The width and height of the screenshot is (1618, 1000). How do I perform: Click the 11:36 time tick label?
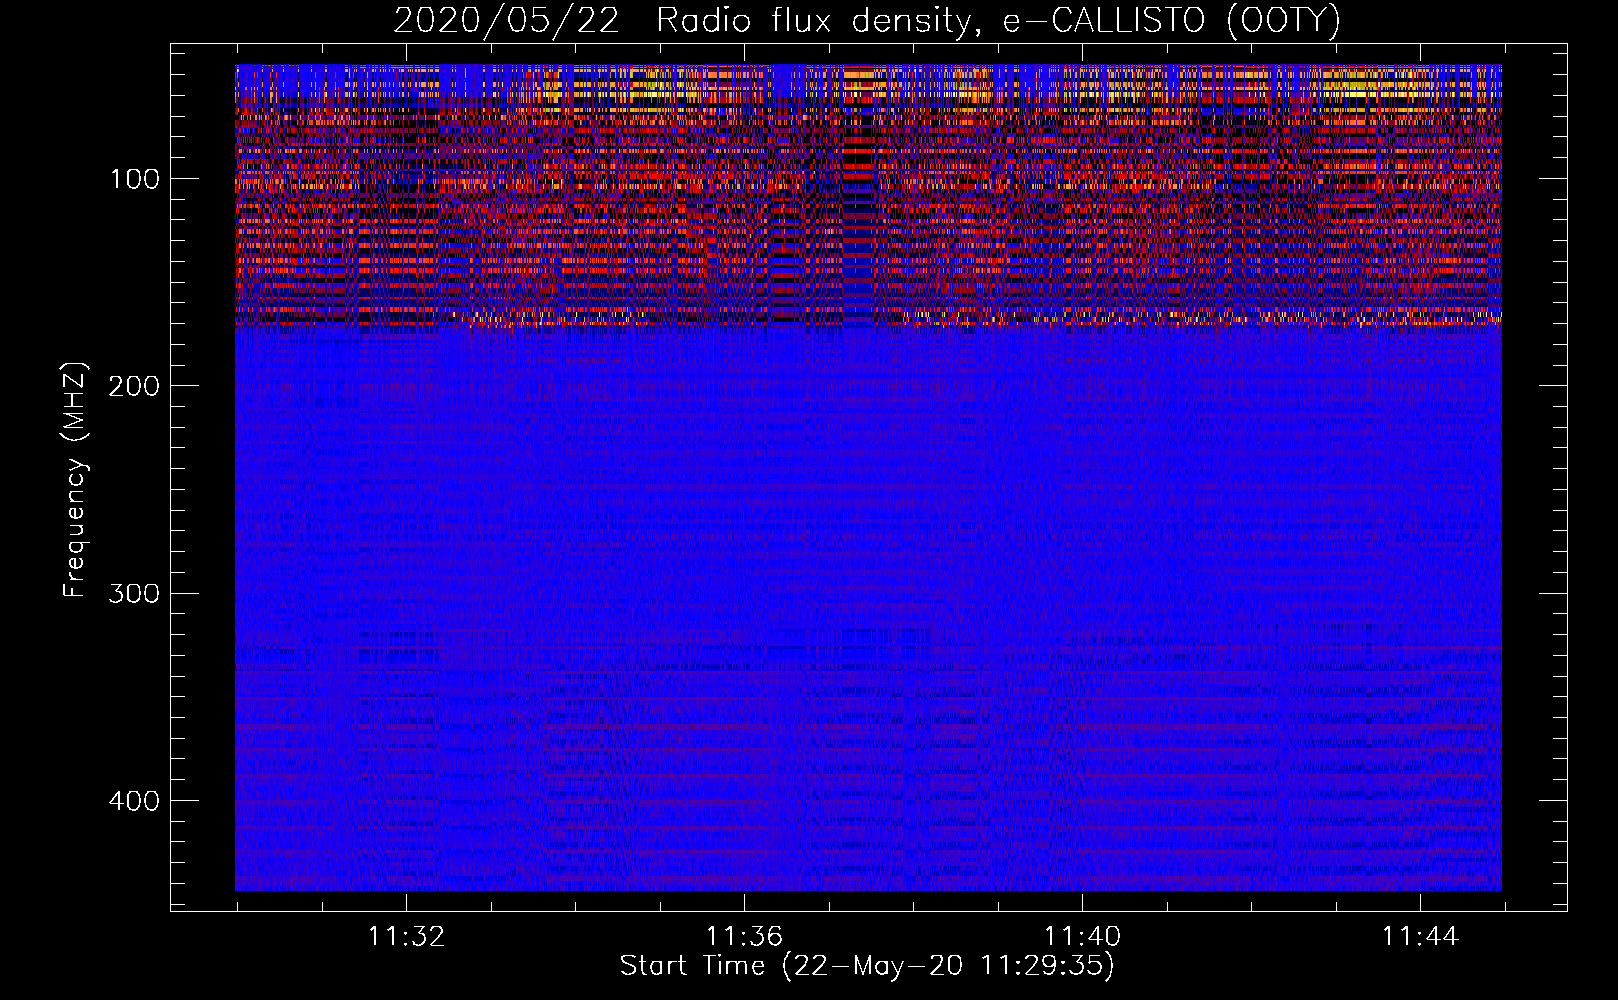click(744, 936)
